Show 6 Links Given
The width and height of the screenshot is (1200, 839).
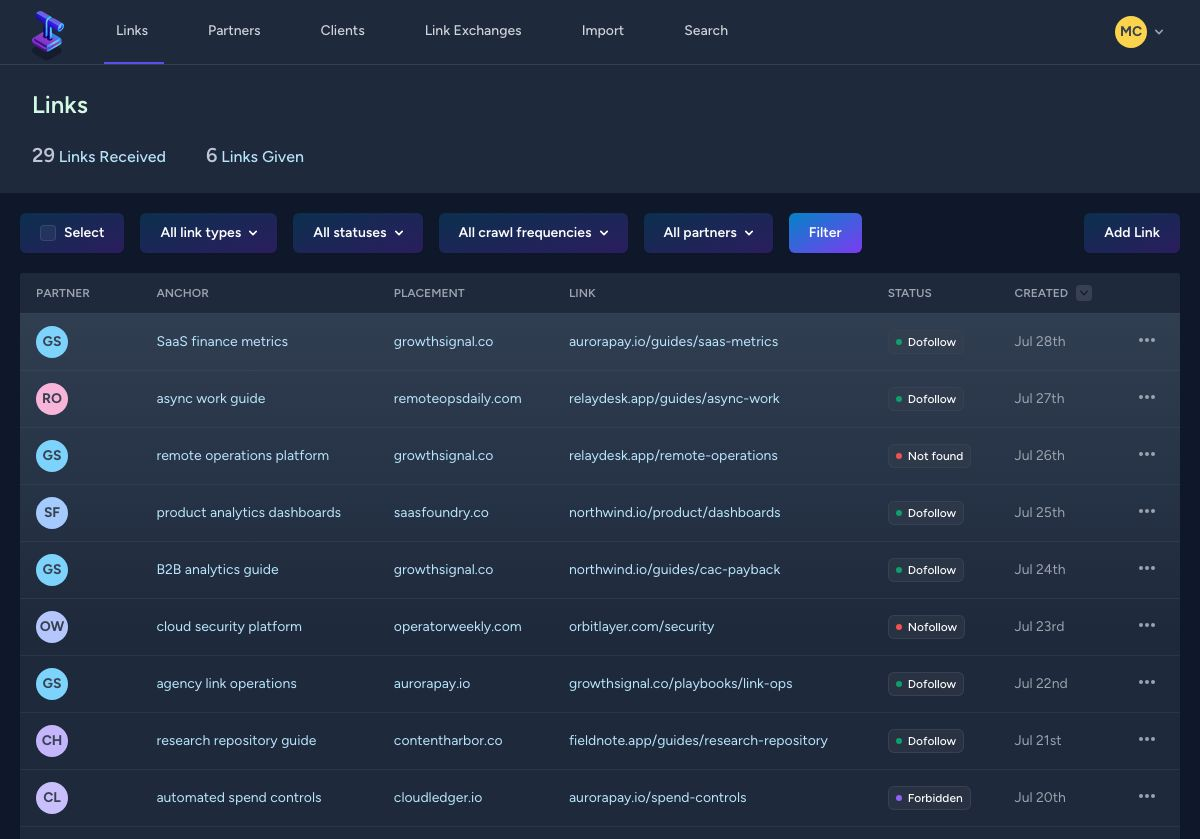(255, 156)
